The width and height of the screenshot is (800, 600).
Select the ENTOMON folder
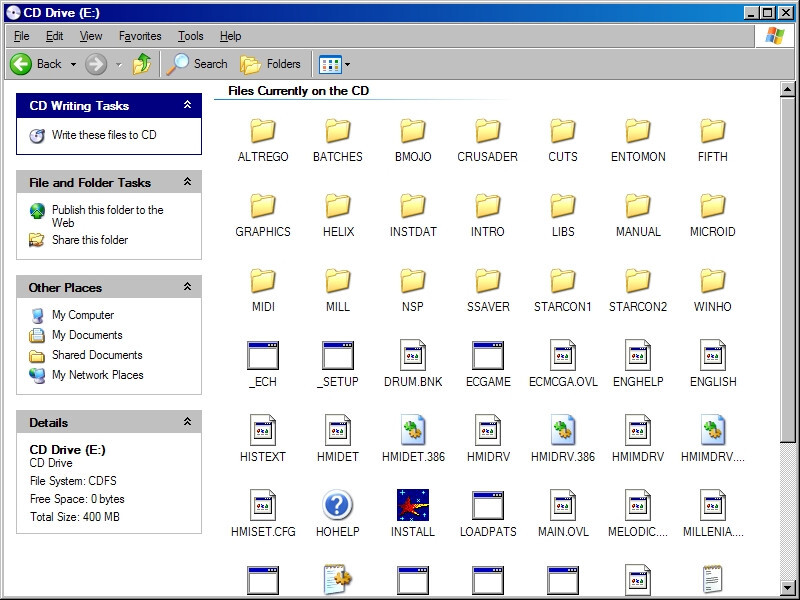638,140
